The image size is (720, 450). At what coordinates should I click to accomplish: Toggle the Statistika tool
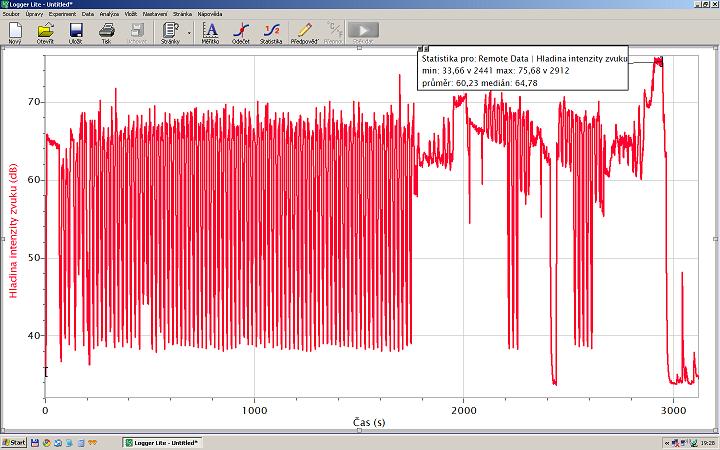point(271,32)
